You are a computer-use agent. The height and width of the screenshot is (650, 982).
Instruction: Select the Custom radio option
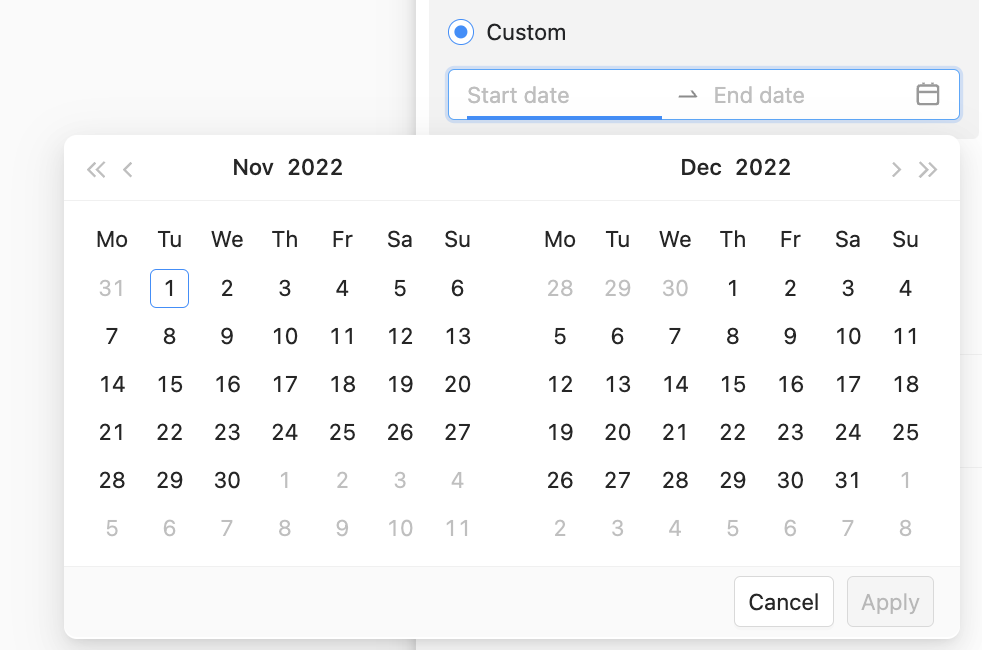tap(460, 33)
